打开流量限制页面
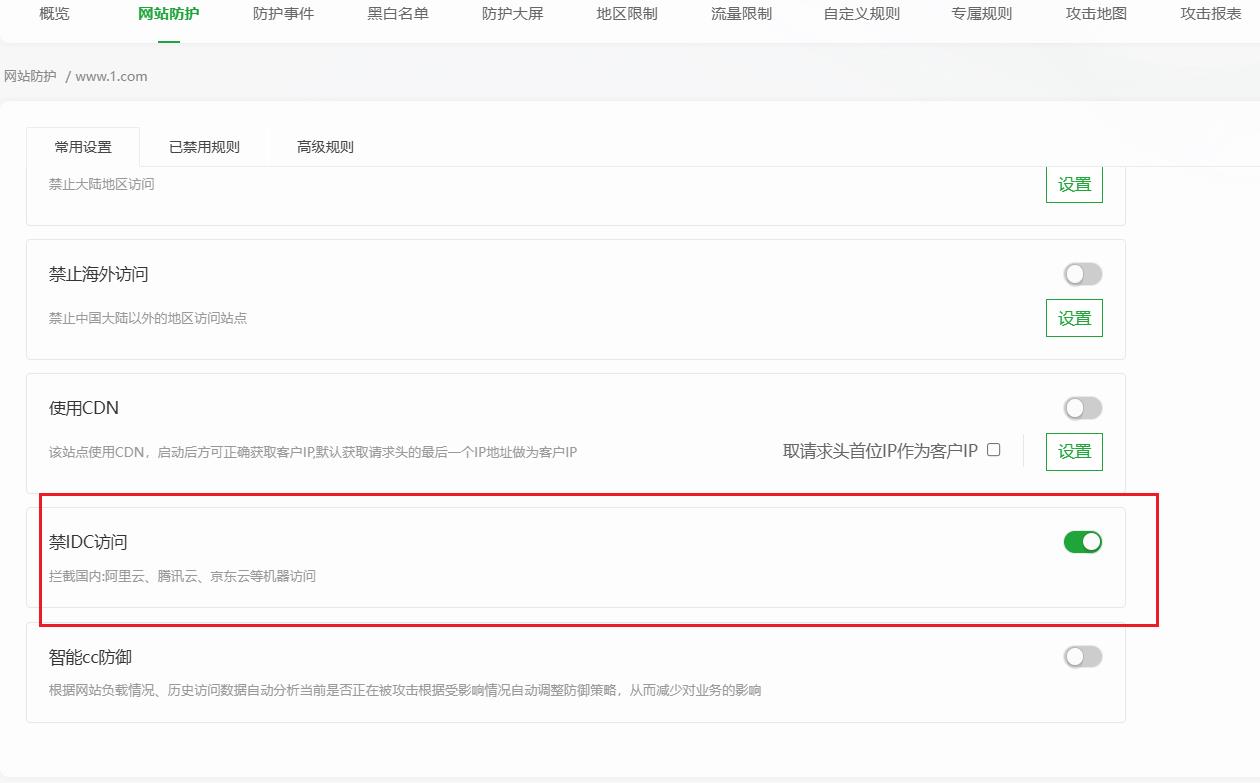The height and width of the screenshot is (783, 1260). click(740, 14)
